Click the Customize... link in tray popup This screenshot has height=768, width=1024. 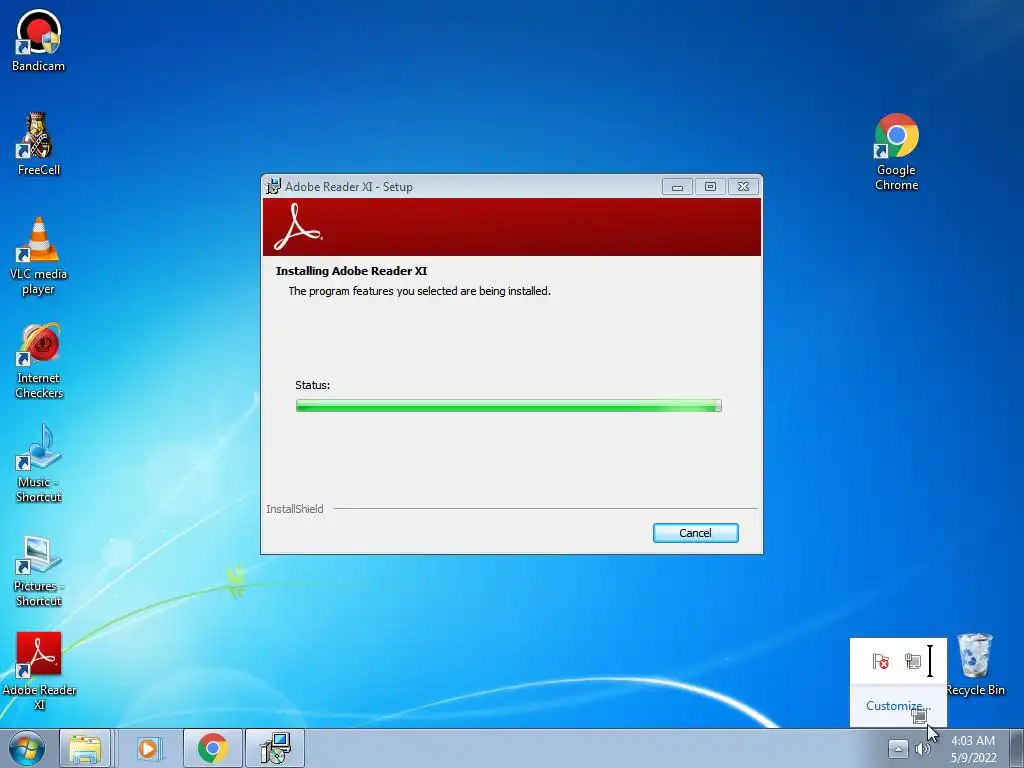point(898,706)
